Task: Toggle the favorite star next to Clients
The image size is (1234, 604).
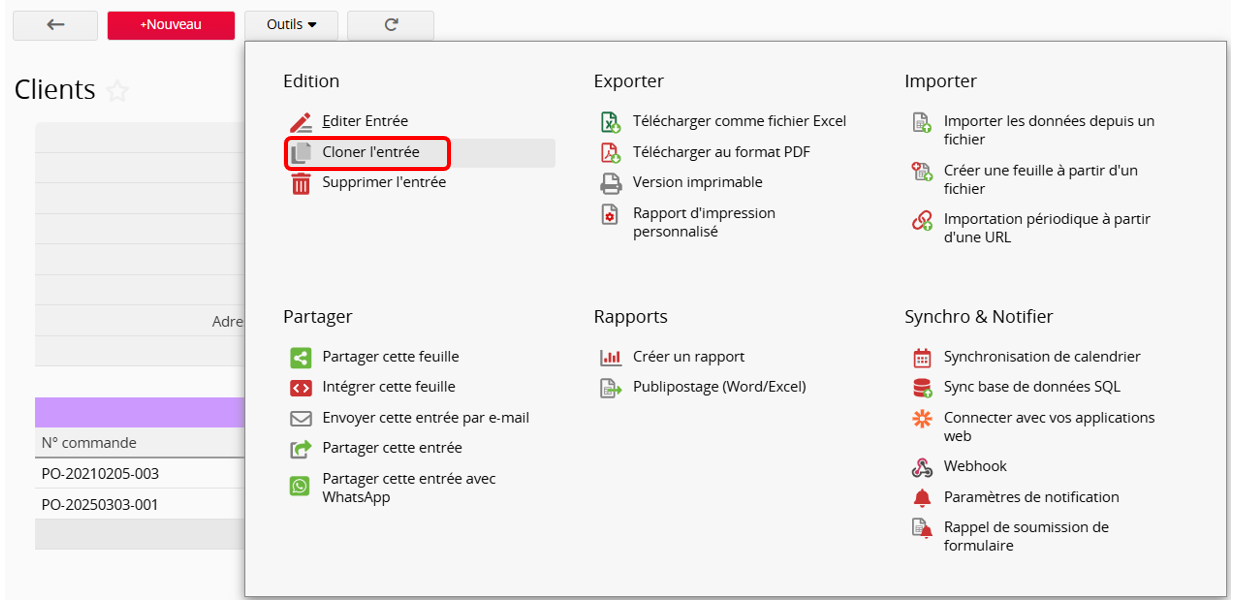Action: 118,92
